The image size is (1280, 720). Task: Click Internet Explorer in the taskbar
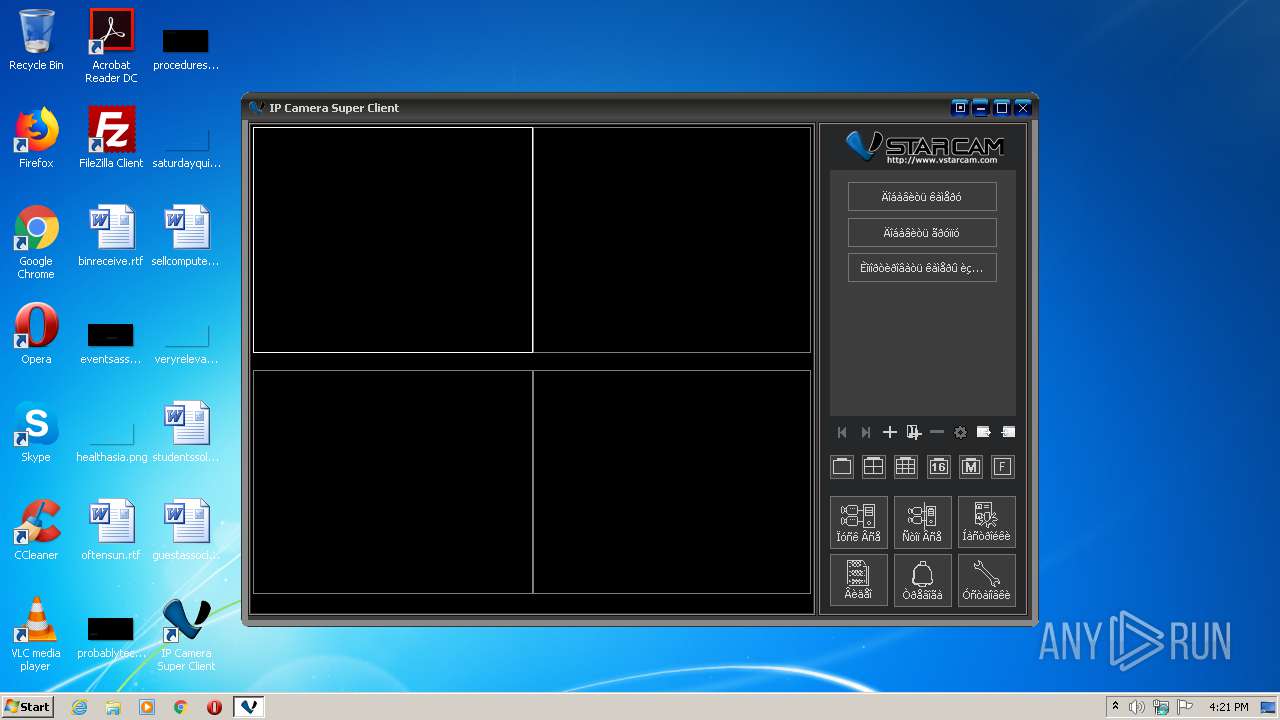[79, 707]
